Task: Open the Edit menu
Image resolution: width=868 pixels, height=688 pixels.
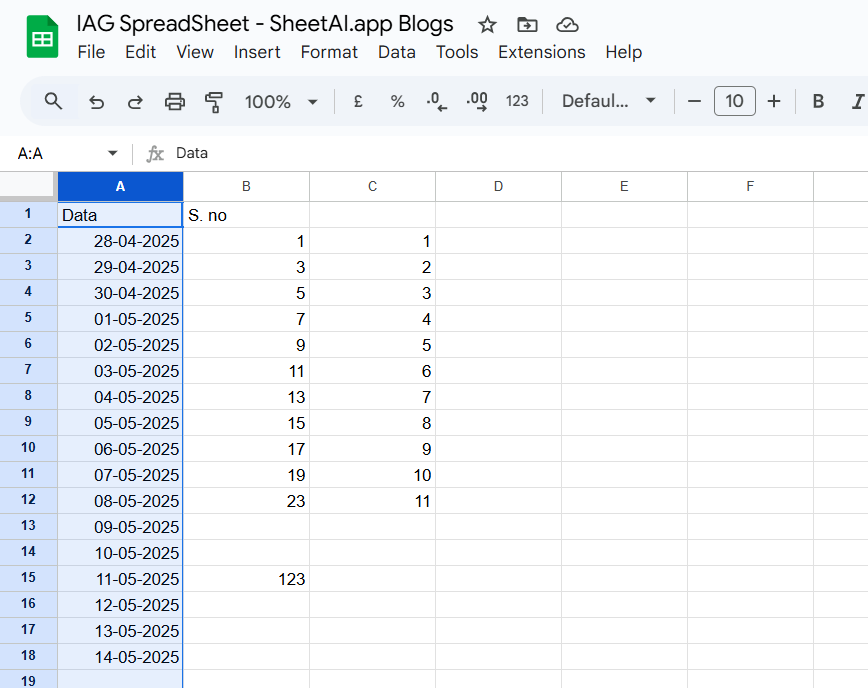Action: (140, 52)
